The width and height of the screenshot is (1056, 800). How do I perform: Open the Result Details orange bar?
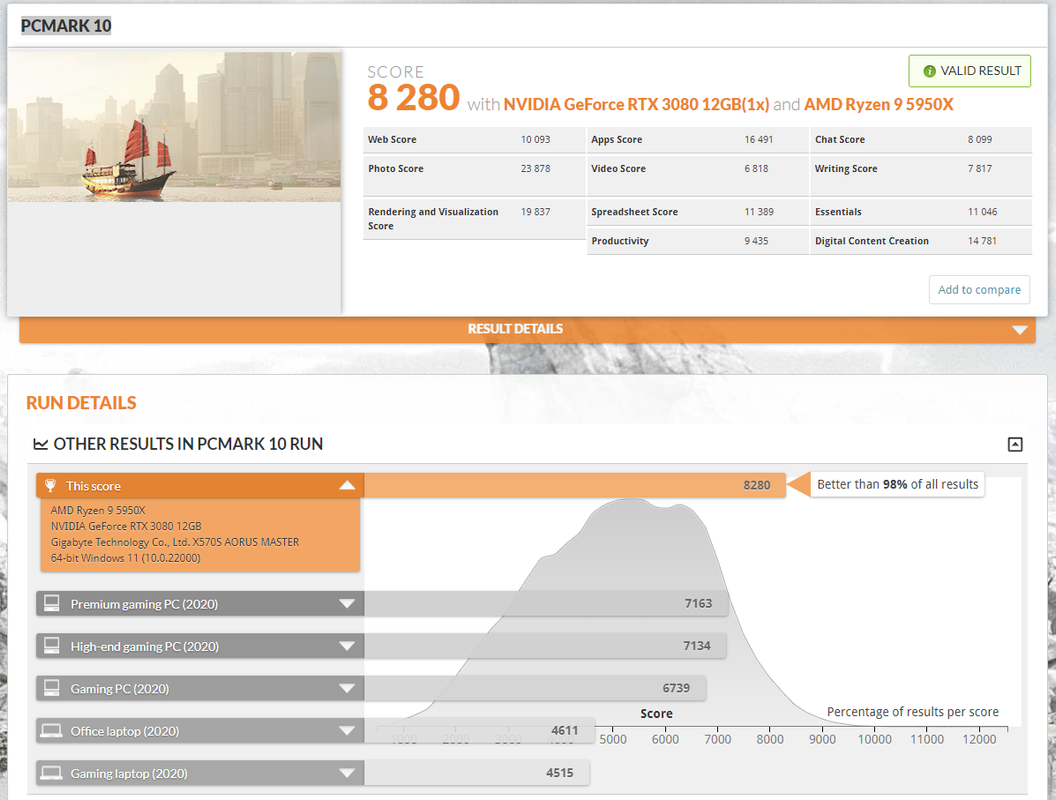tap(527, 329)
